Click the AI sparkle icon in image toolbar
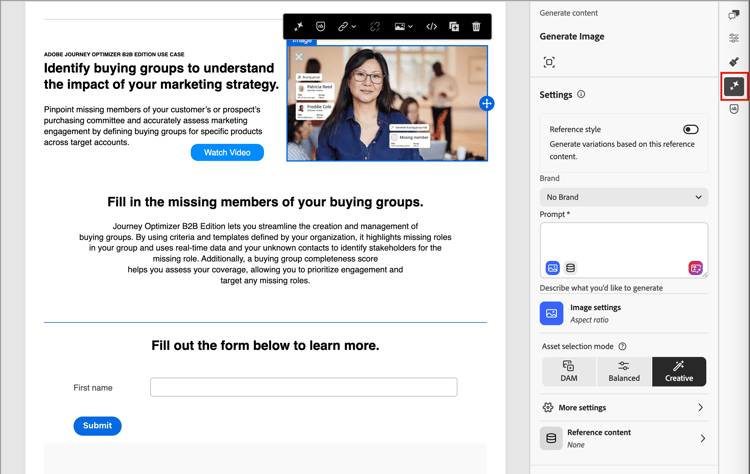The height and width of the screenshot is (474, 750). coord(298,26)
